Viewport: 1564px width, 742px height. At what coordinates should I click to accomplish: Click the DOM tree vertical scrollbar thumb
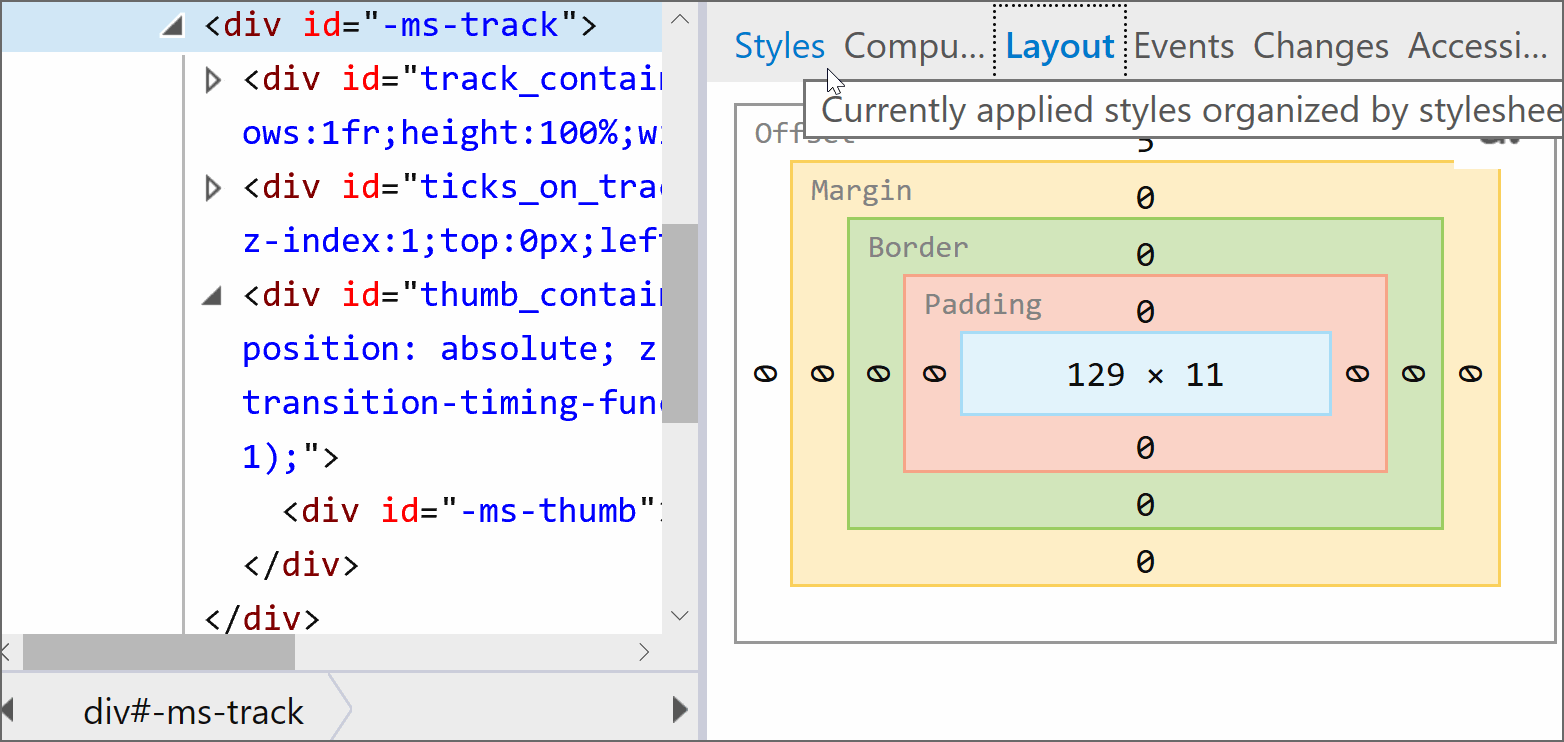[680, 322]
